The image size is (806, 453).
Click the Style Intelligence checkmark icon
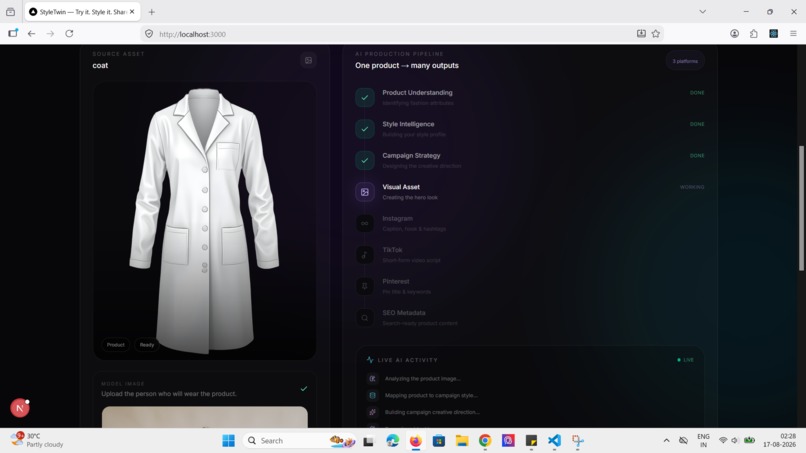click(364, 129)
